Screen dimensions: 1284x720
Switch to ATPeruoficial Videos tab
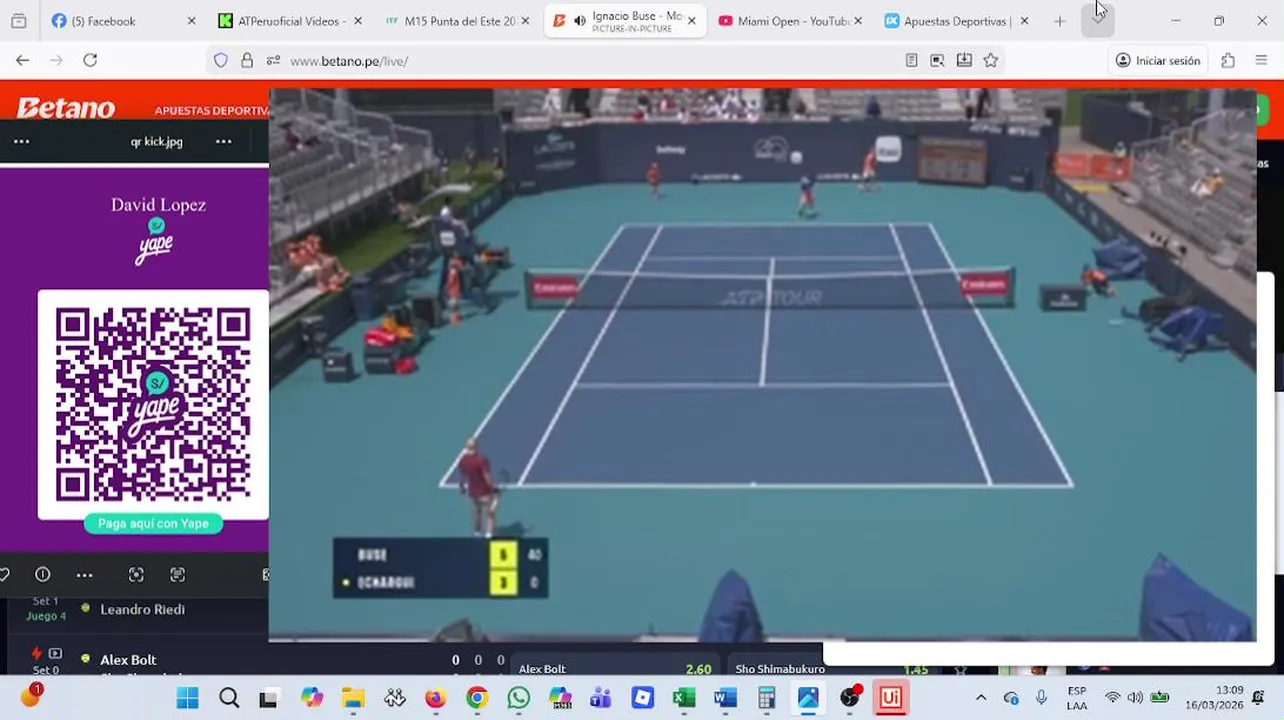[289, 21]
